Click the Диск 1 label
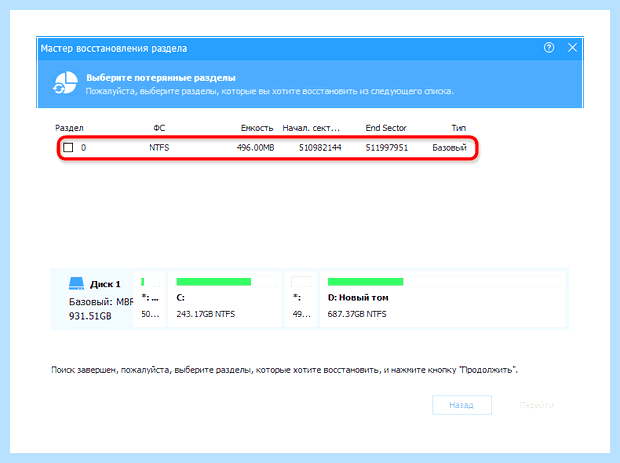 (x=105, y=284)
